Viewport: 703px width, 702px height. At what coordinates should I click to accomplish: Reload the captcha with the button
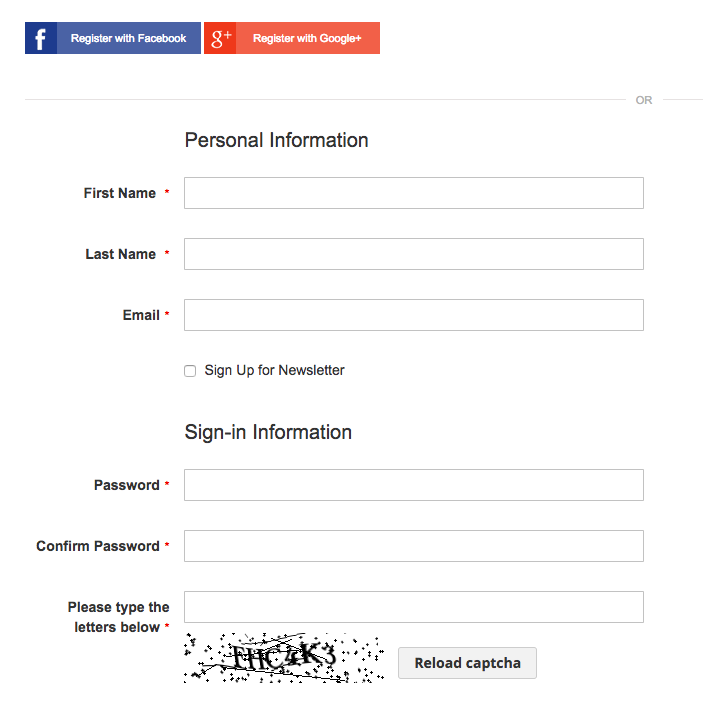click(x=467, y=663)
